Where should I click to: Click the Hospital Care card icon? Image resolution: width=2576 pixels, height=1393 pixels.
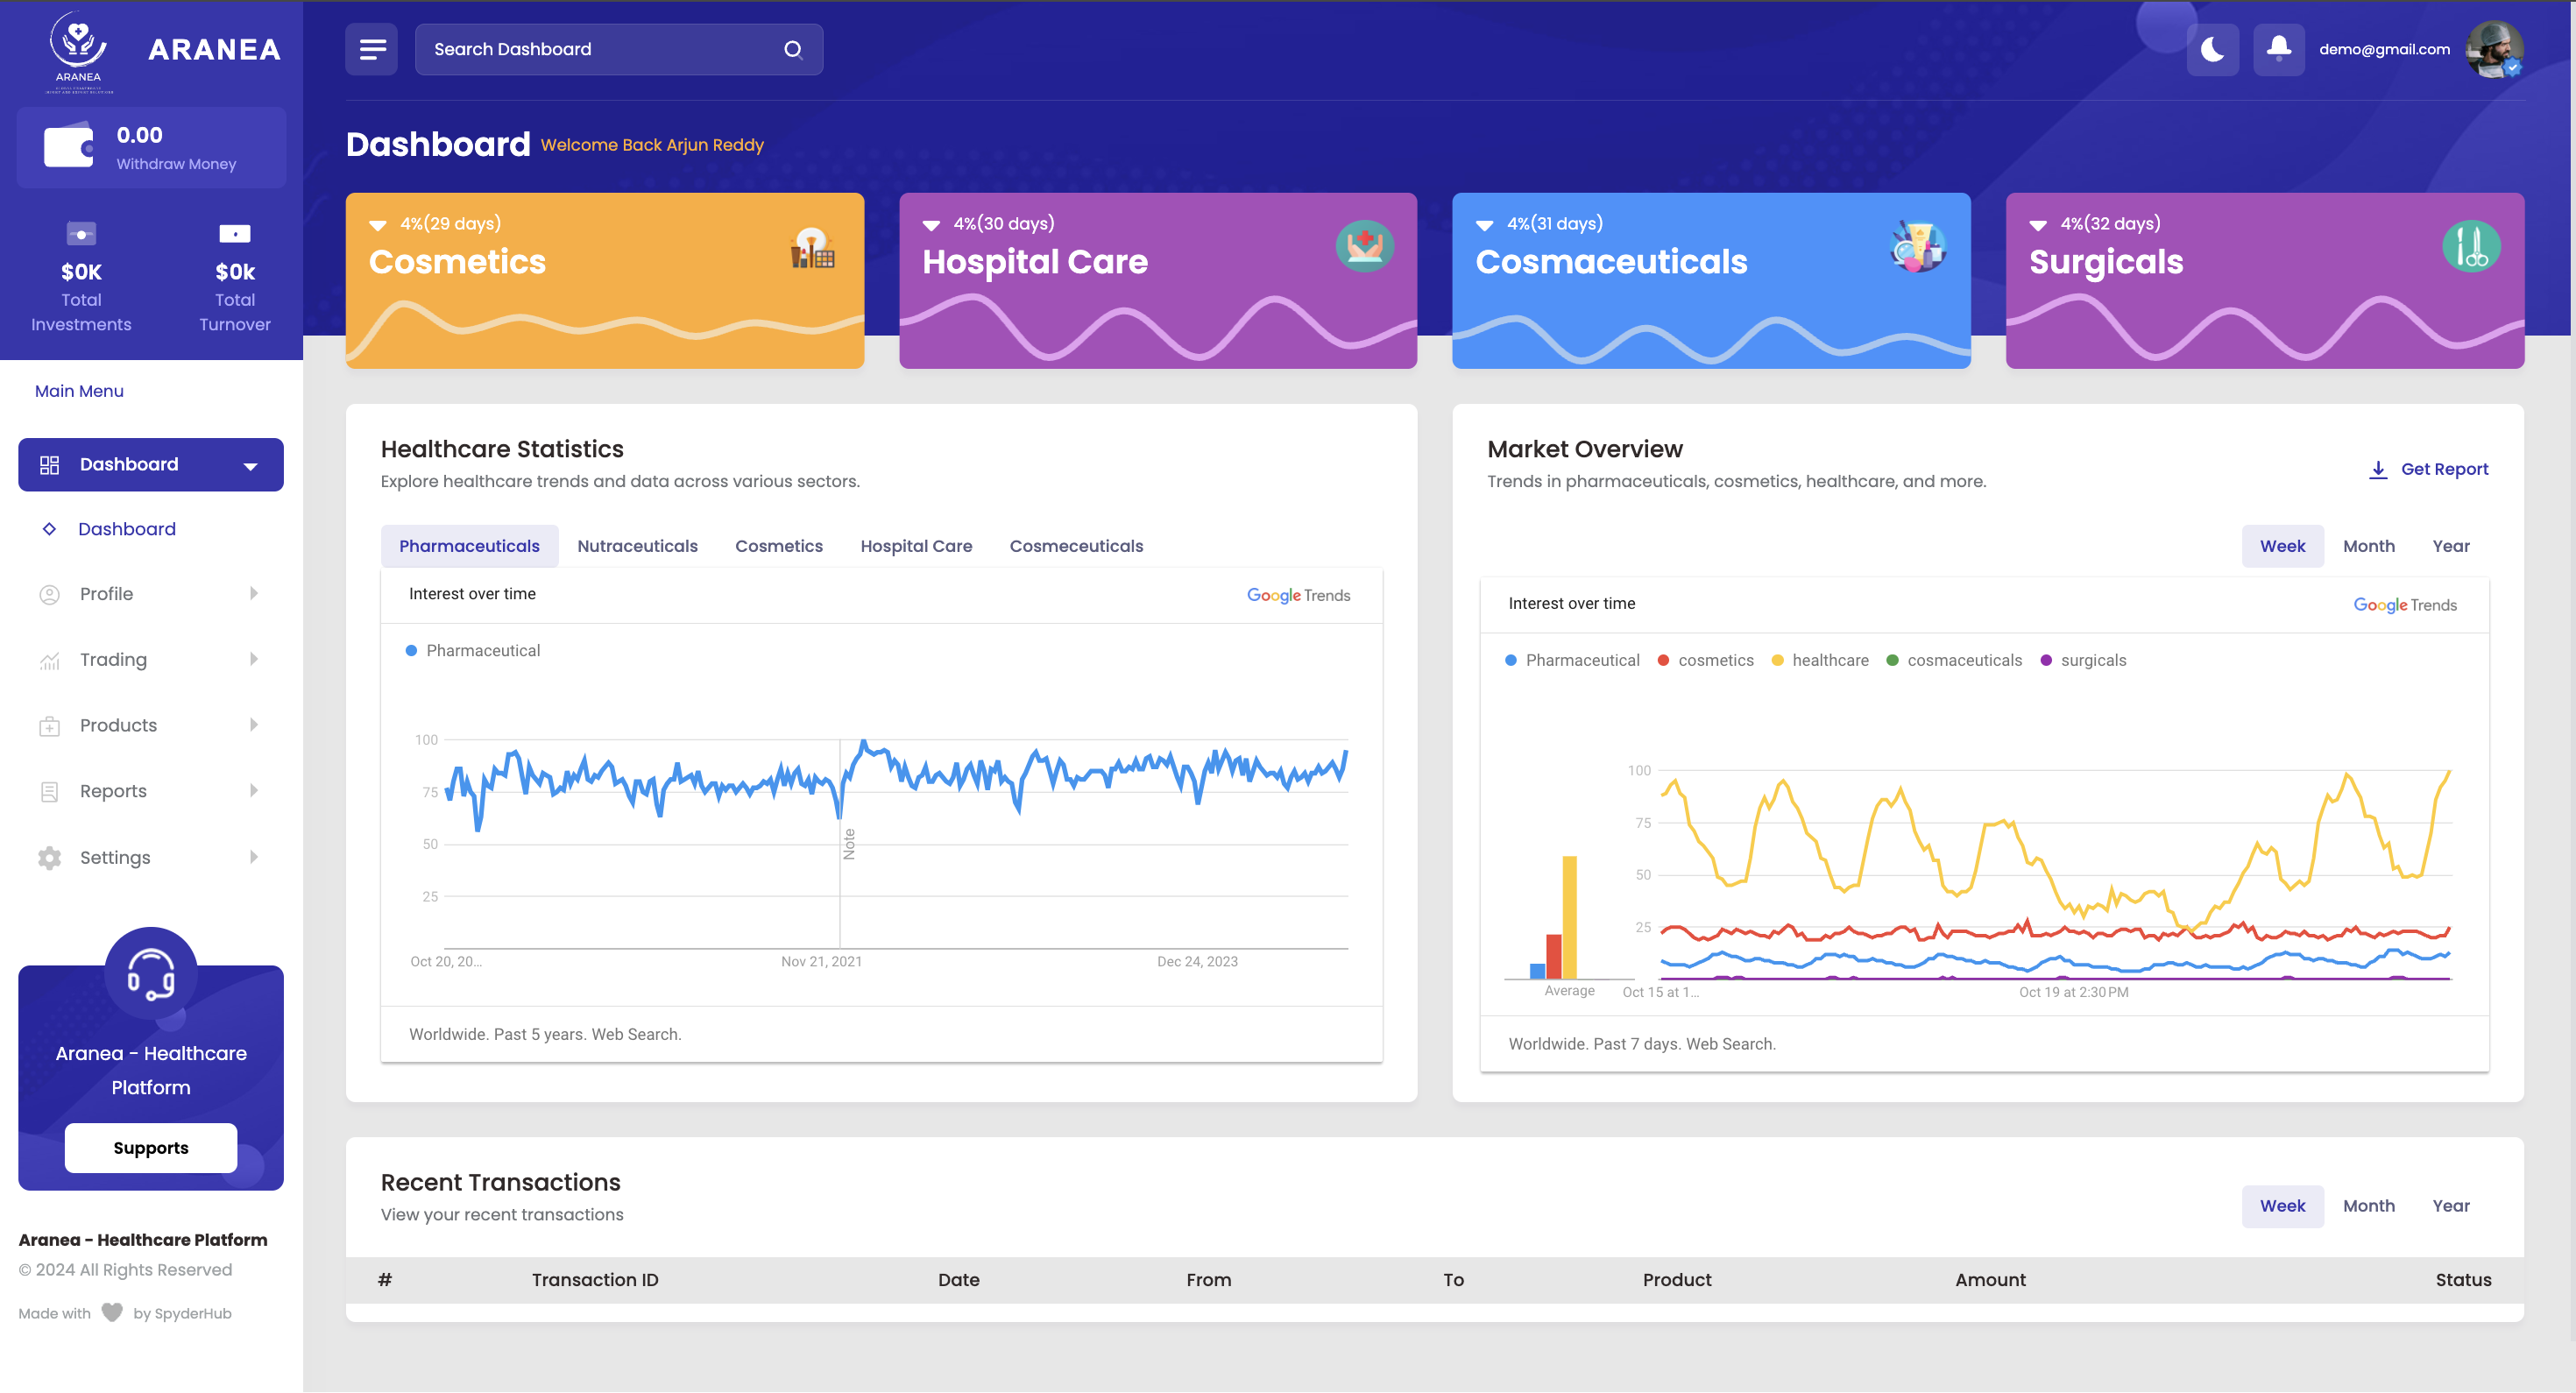[x=1364, y=245]
